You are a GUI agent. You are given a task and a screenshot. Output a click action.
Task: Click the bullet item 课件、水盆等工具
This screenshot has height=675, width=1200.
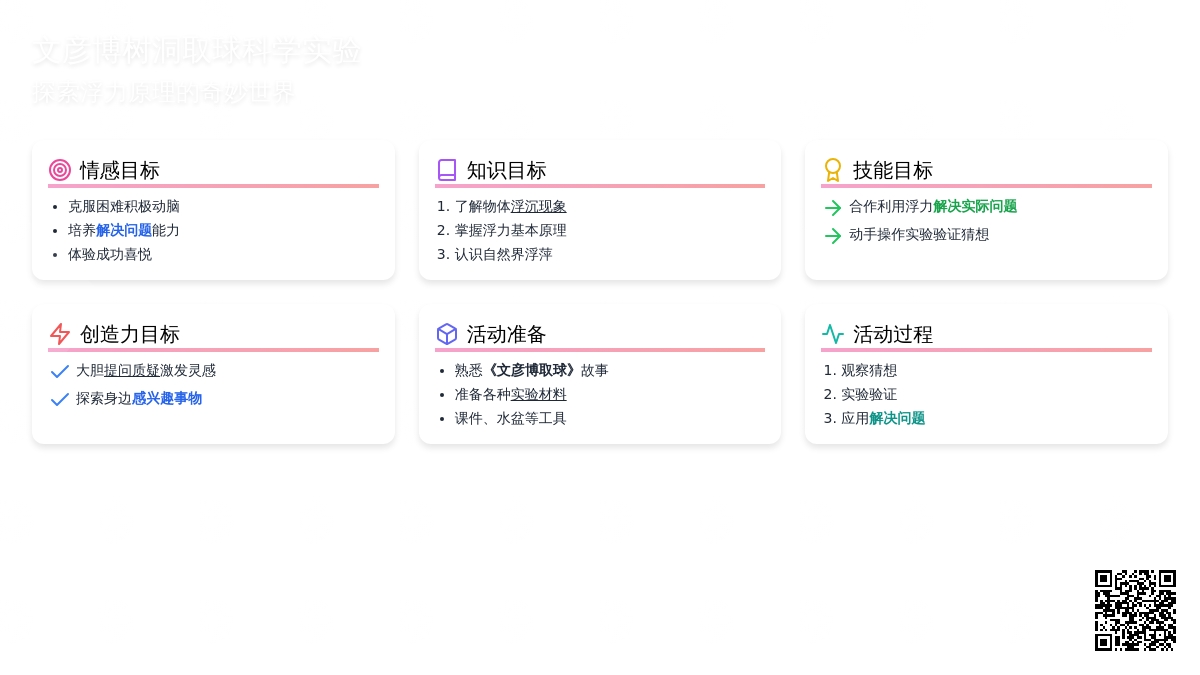tap(511, 419)
